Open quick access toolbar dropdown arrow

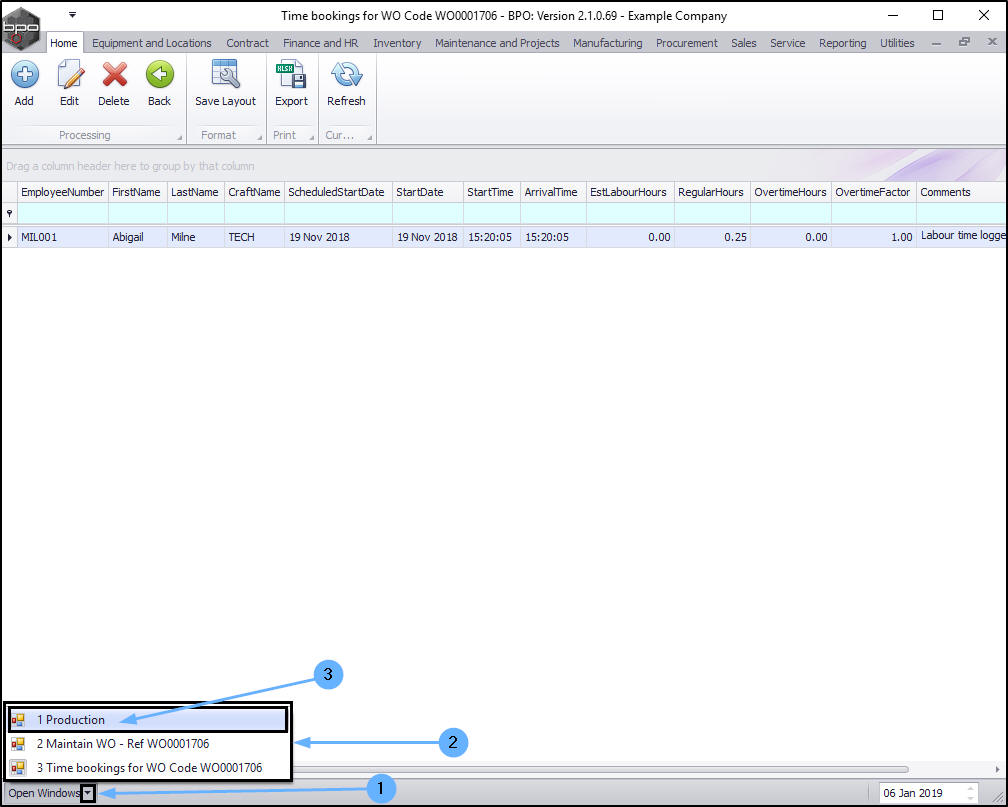pos(72,15)
